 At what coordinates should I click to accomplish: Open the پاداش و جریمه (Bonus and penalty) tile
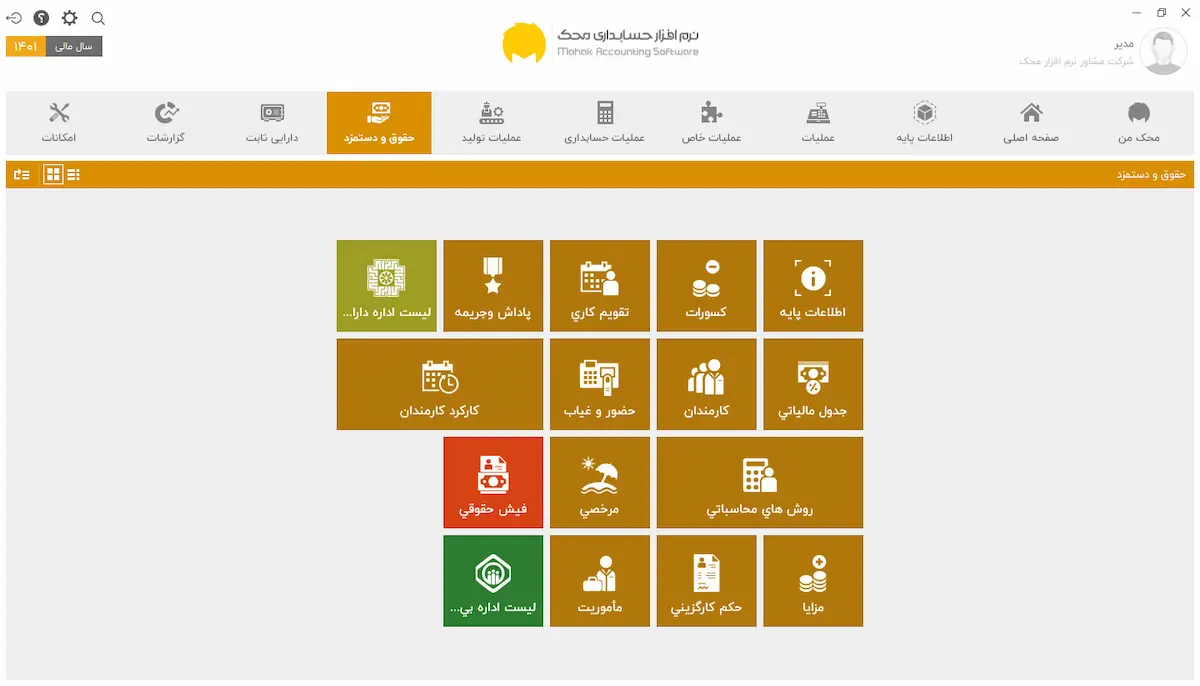(x=493, y=285)
